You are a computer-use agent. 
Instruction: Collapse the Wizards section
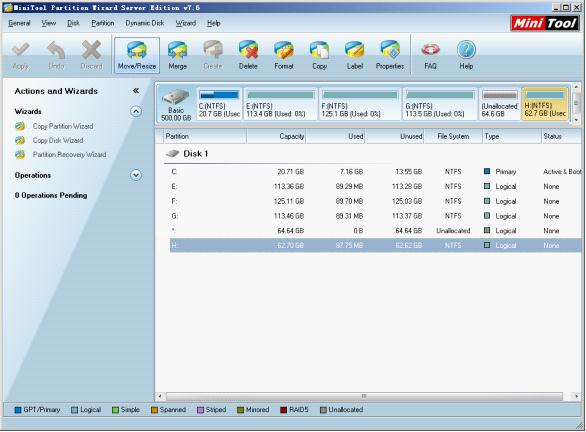(x=136, y=111)
